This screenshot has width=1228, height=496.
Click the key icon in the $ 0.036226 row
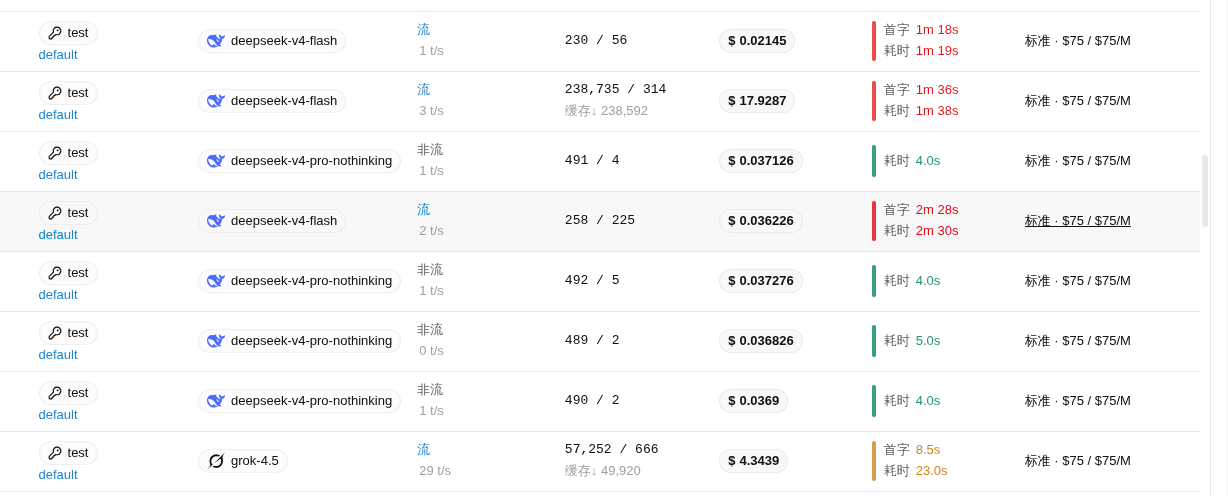55,213
